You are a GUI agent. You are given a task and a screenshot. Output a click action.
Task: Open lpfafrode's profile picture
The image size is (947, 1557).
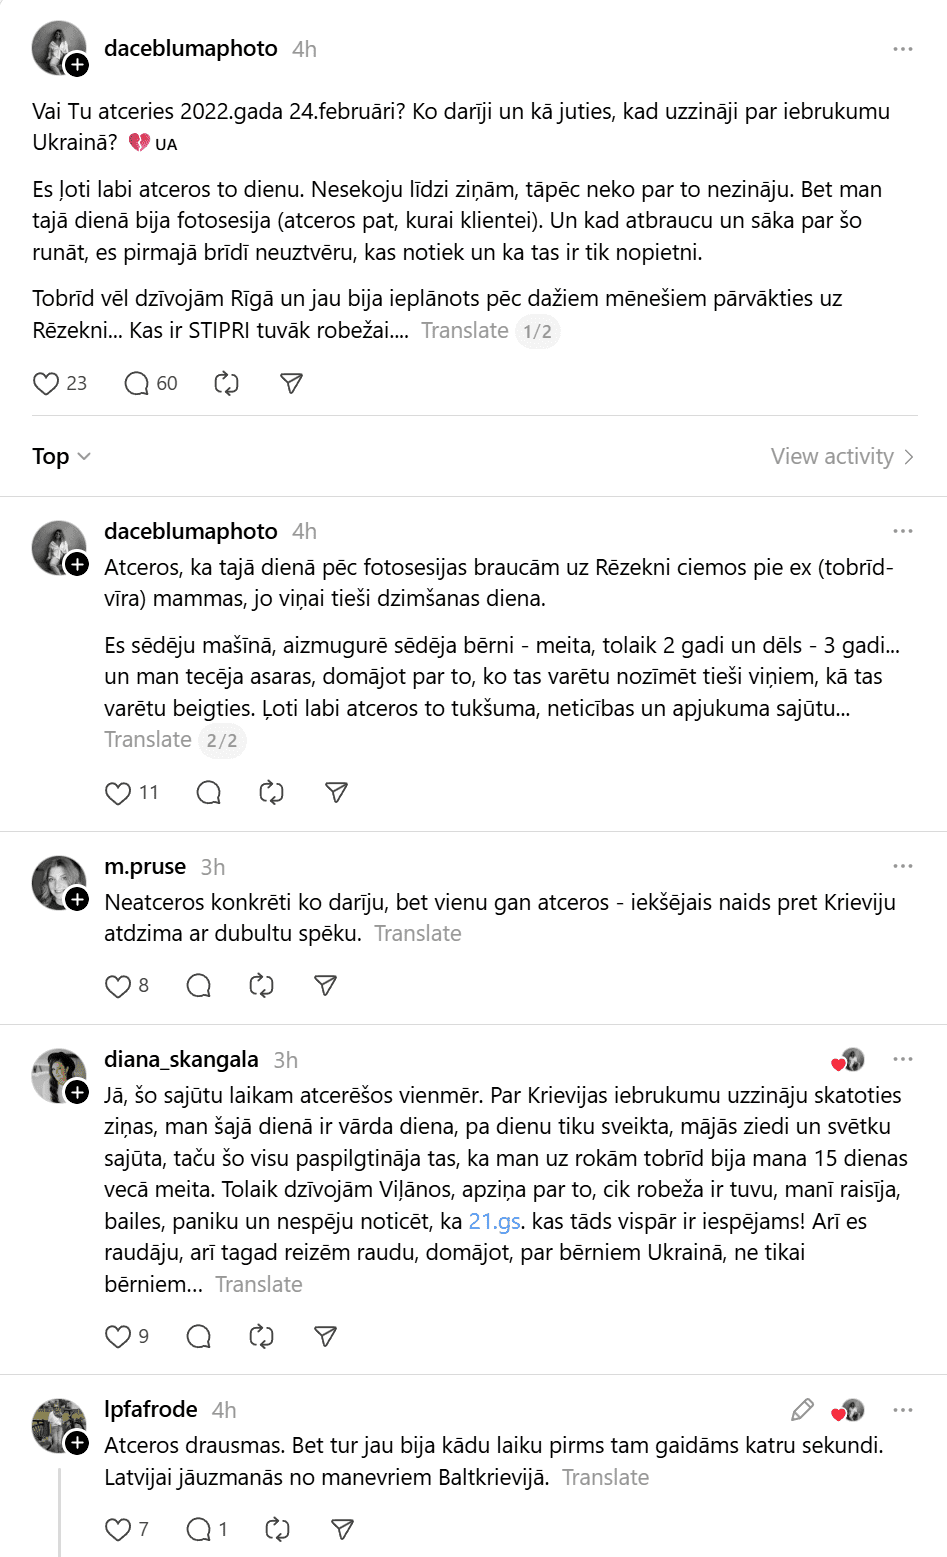pos(59,1425)
